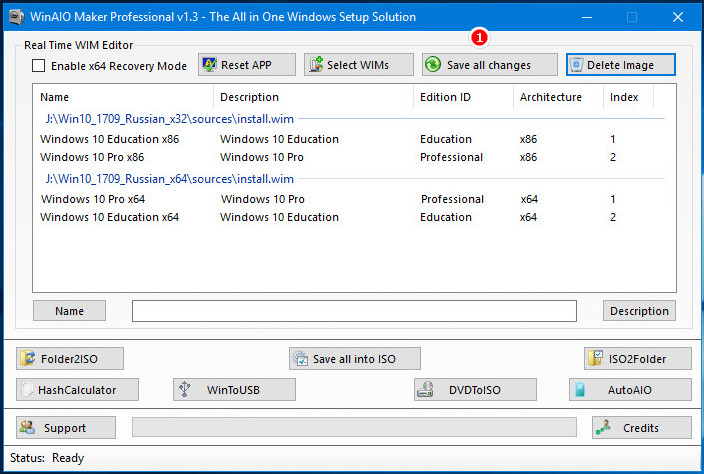The height and width of the screenshot is (474, 704).
Task: Click the ISO2Folder button label
Action: click(x=637, y=359)
